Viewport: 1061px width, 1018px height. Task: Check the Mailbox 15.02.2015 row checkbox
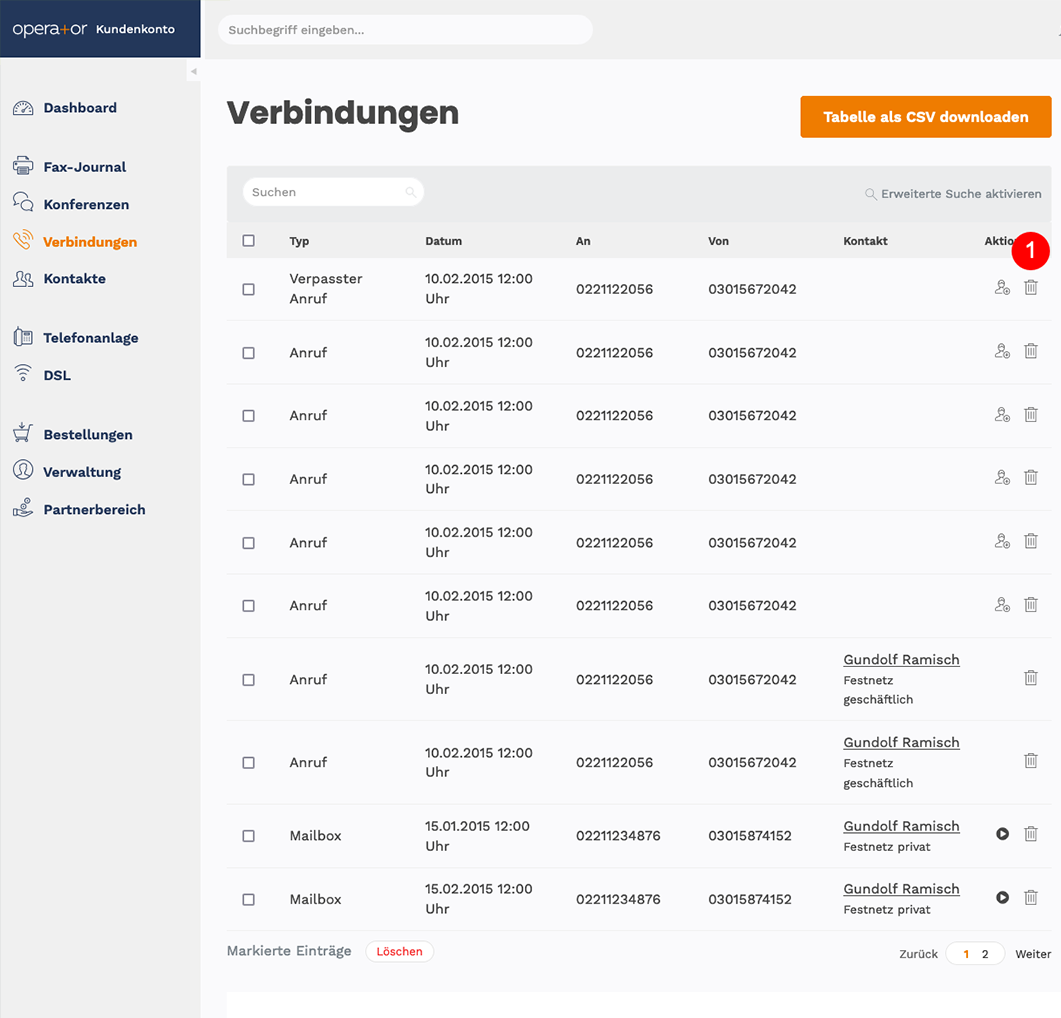[248, 900]
